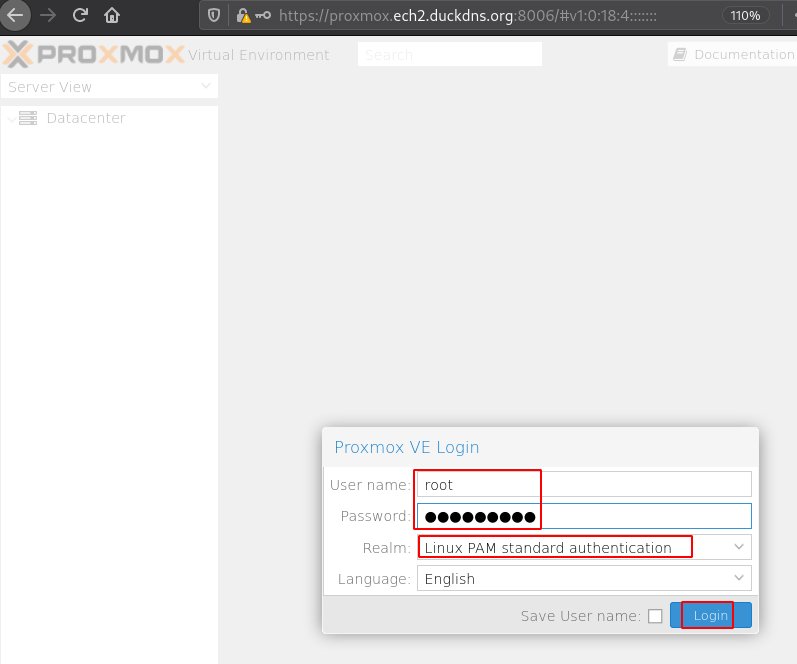Open the Language dropdown arrow
This screenshot has width=797, height=664.
pos(739,578)
